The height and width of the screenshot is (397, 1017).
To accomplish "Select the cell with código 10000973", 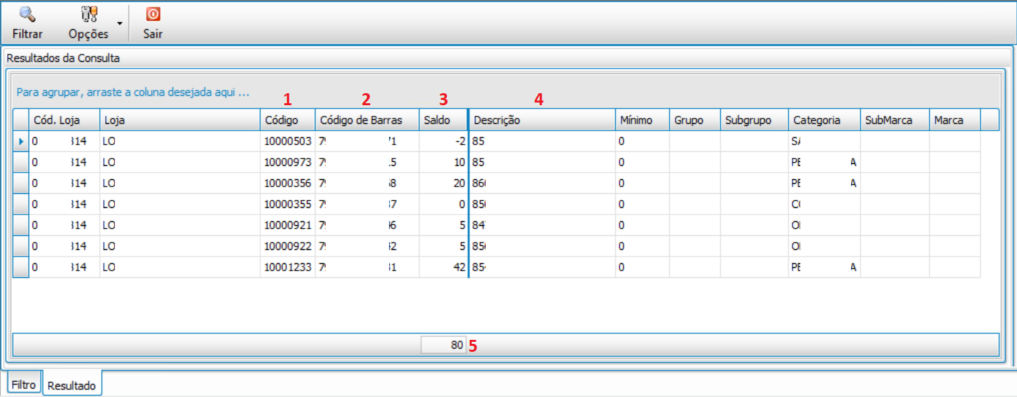I will (288, 162).
